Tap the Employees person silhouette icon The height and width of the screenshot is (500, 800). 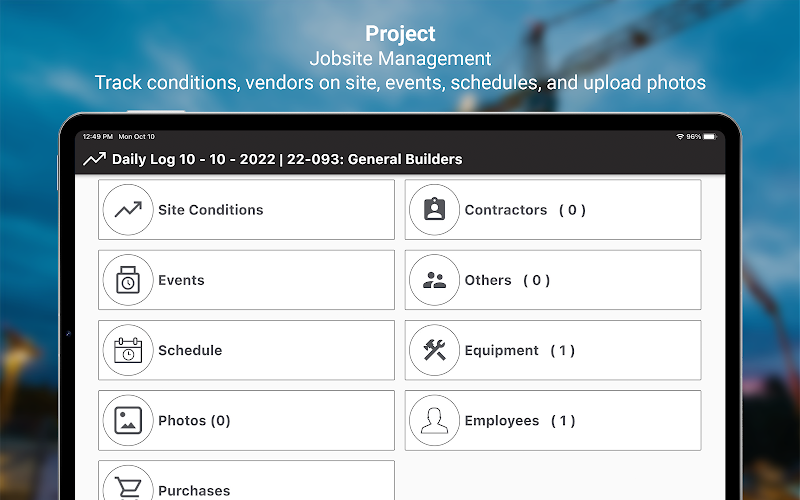[435, 420]
